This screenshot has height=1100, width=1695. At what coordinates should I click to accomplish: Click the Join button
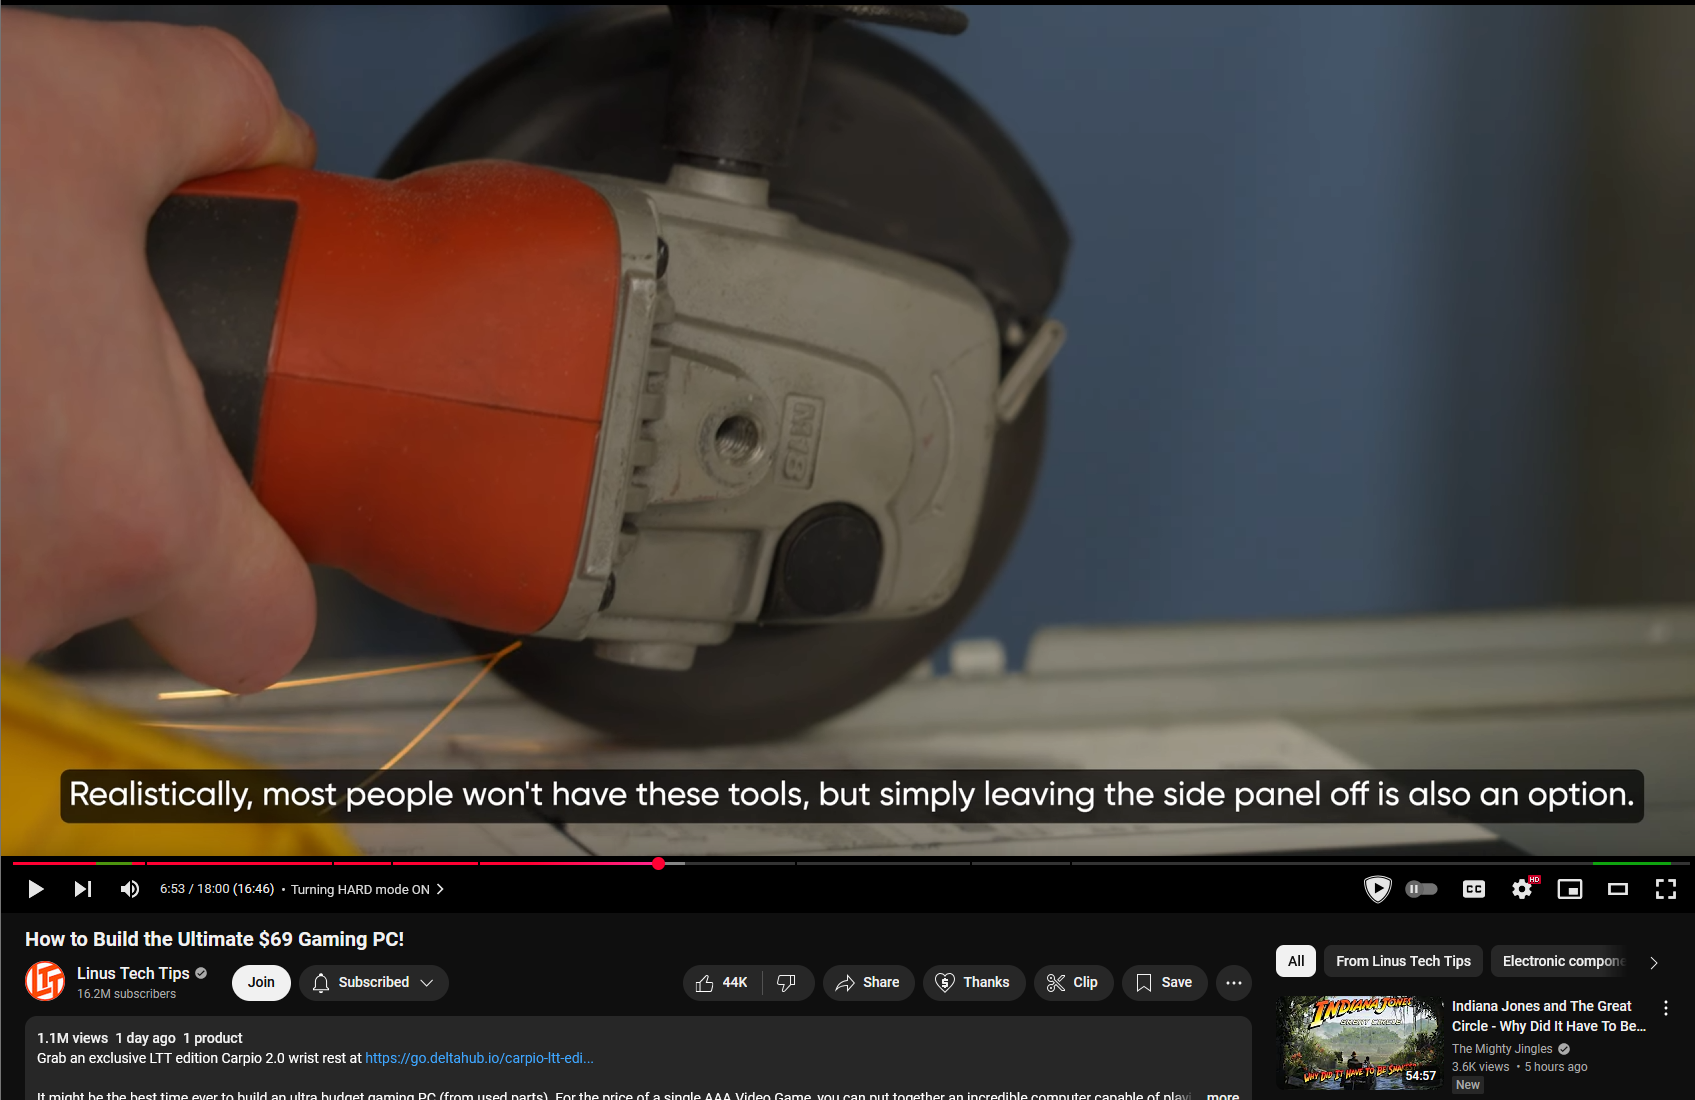point(260,982)
